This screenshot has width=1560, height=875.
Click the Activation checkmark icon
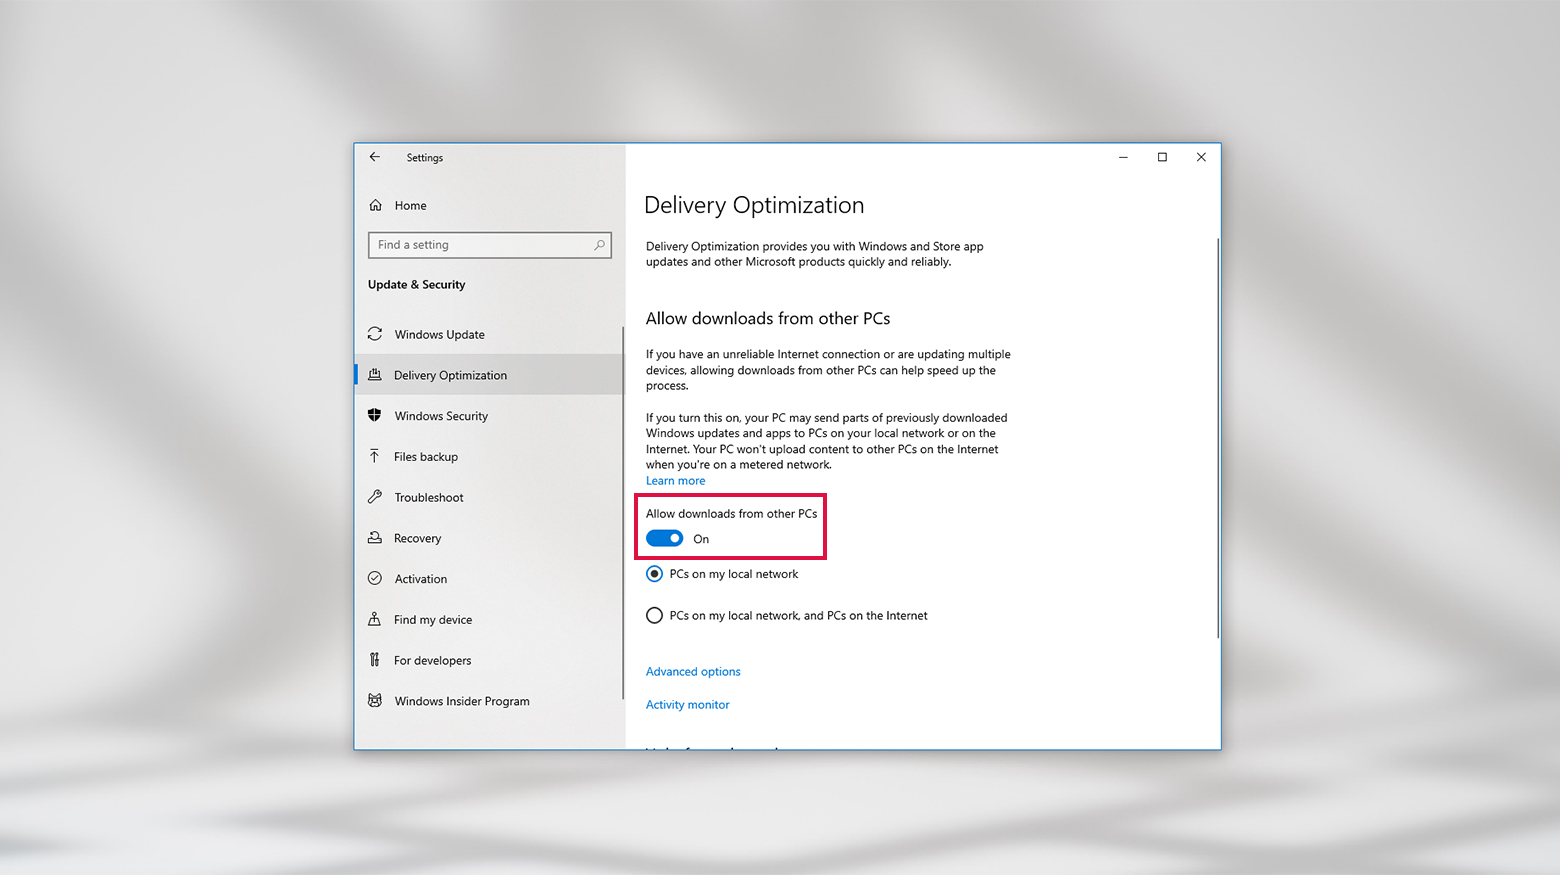pos(374,578)
